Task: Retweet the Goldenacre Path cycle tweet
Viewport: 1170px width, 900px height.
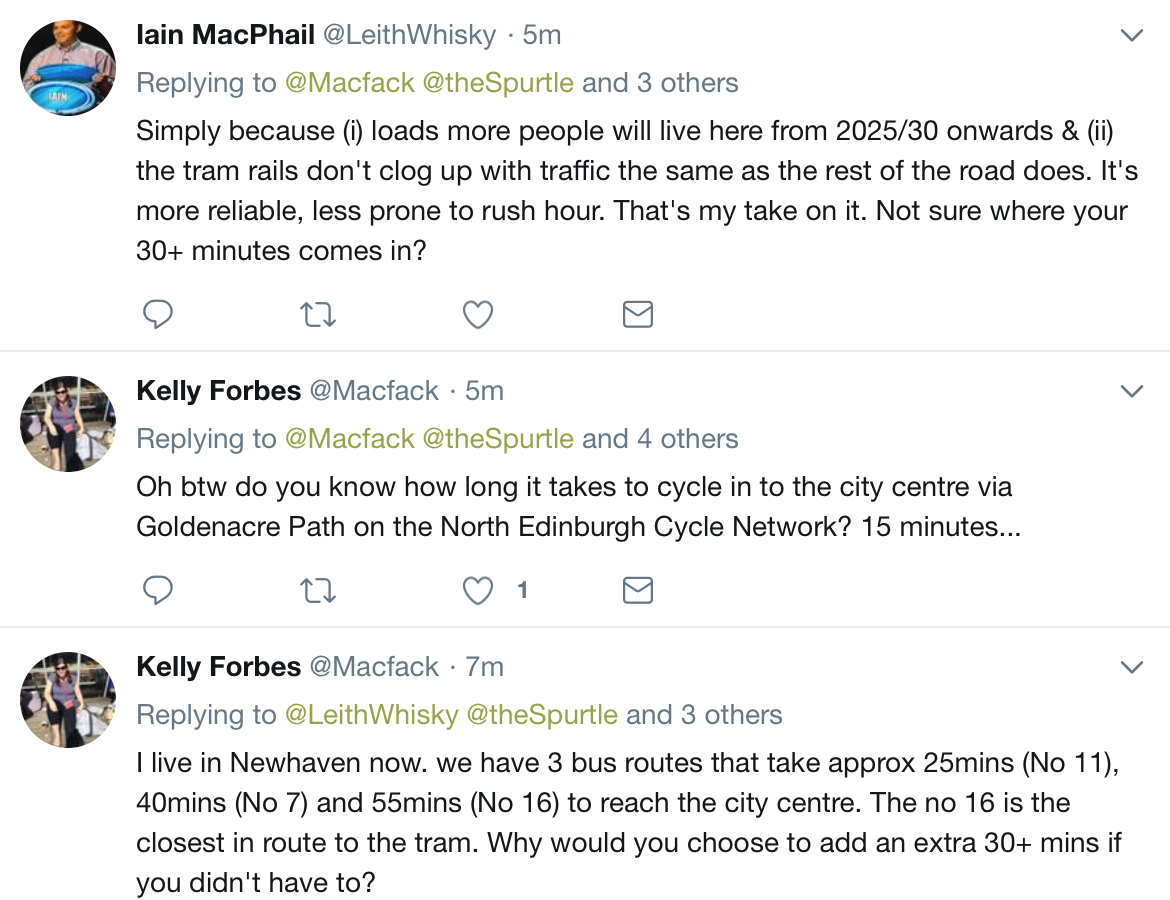Action: (318, 591)
